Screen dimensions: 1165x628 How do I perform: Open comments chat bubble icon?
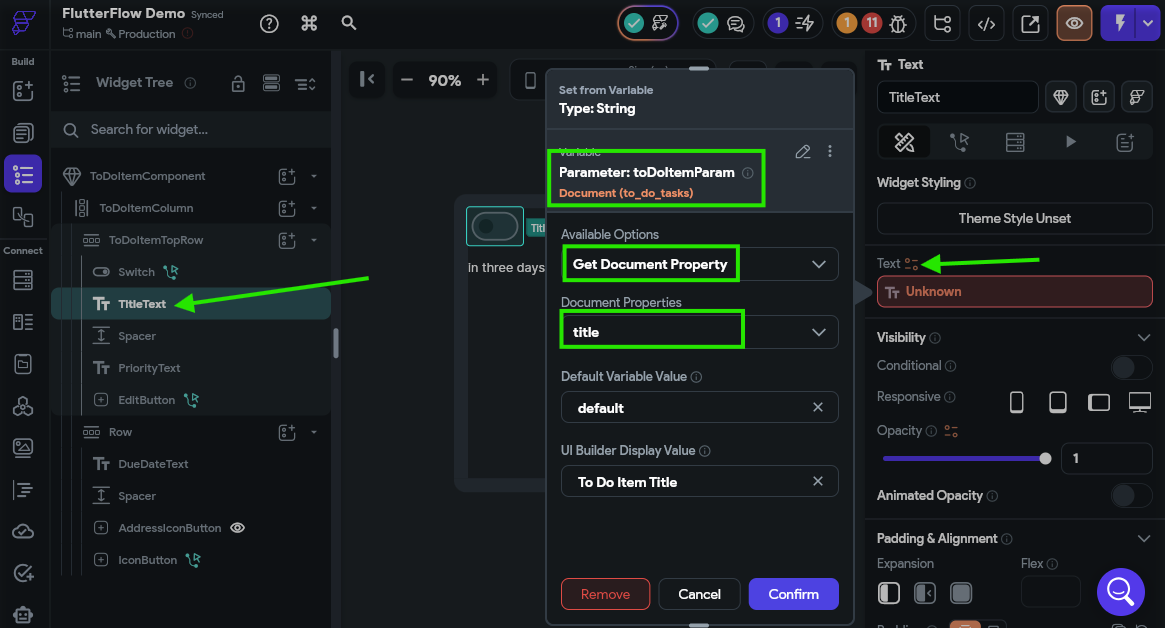click(x=736, y=24)
